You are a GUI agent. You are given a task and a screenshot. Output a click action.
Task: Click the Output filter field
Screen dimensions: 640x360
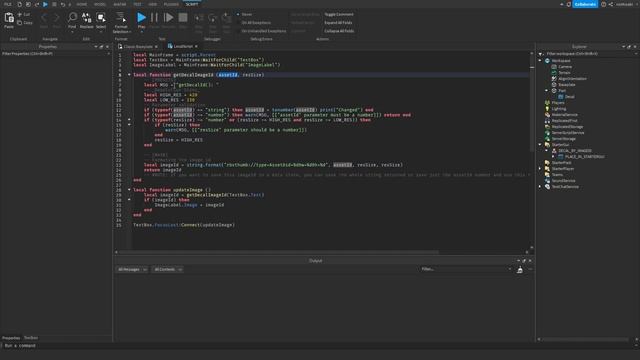tap(466, 269)
